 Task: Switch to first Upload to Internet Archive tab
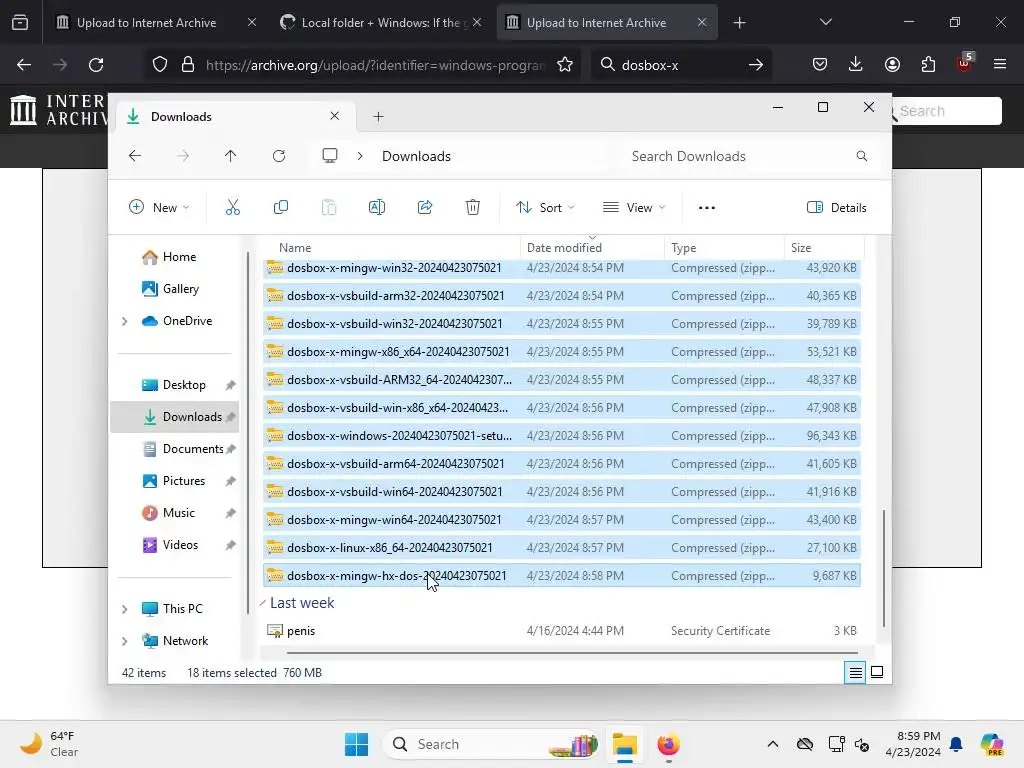[x=146, y=22]
